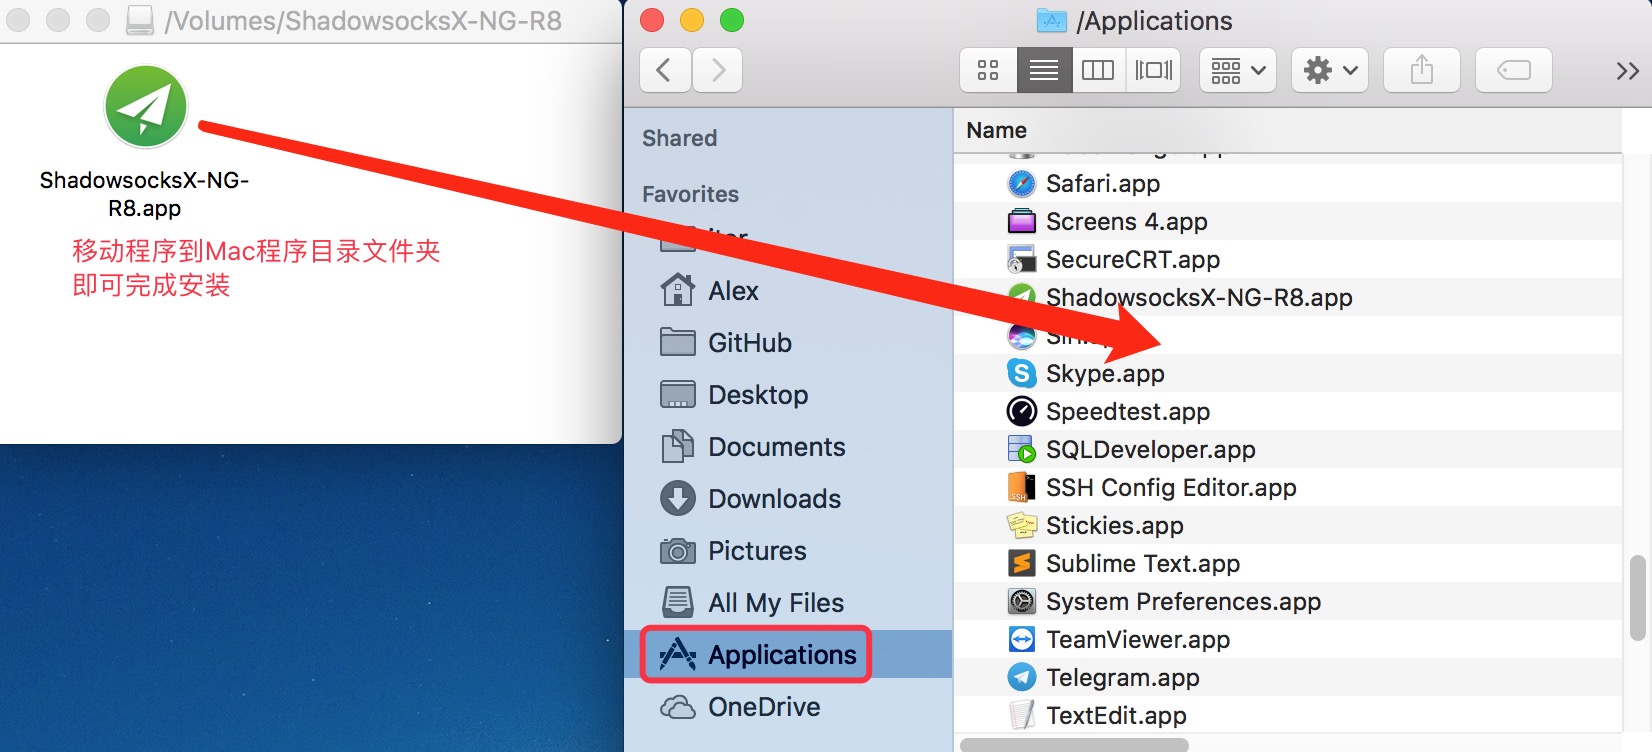The height and width of the screenshot is (752, 1652).
Task: Show hidden toolbar items via double chevron
Action: pyautogui.click(x=1627, y=71)
